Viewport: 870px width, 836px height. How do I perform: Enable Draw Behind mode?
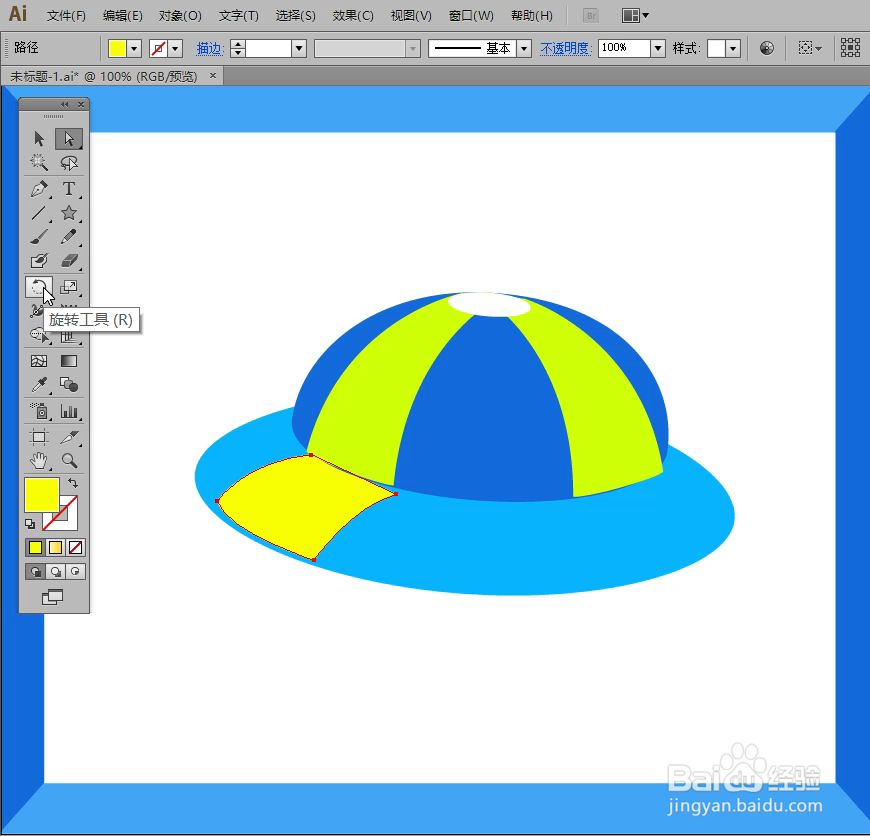pos(55,571)
